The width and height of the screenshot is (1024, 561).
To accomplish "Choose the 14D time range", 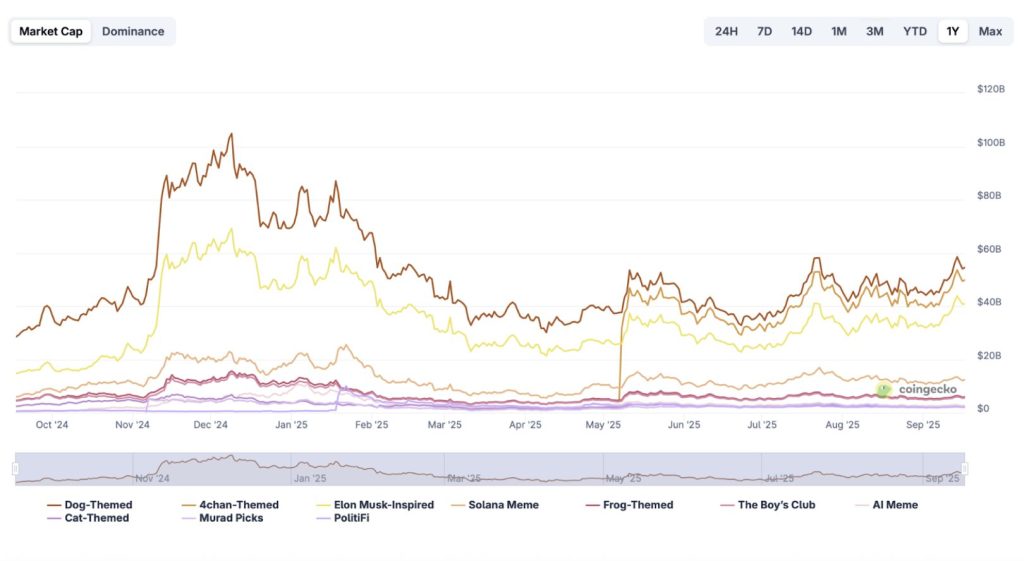I will (x=801, y=31).
